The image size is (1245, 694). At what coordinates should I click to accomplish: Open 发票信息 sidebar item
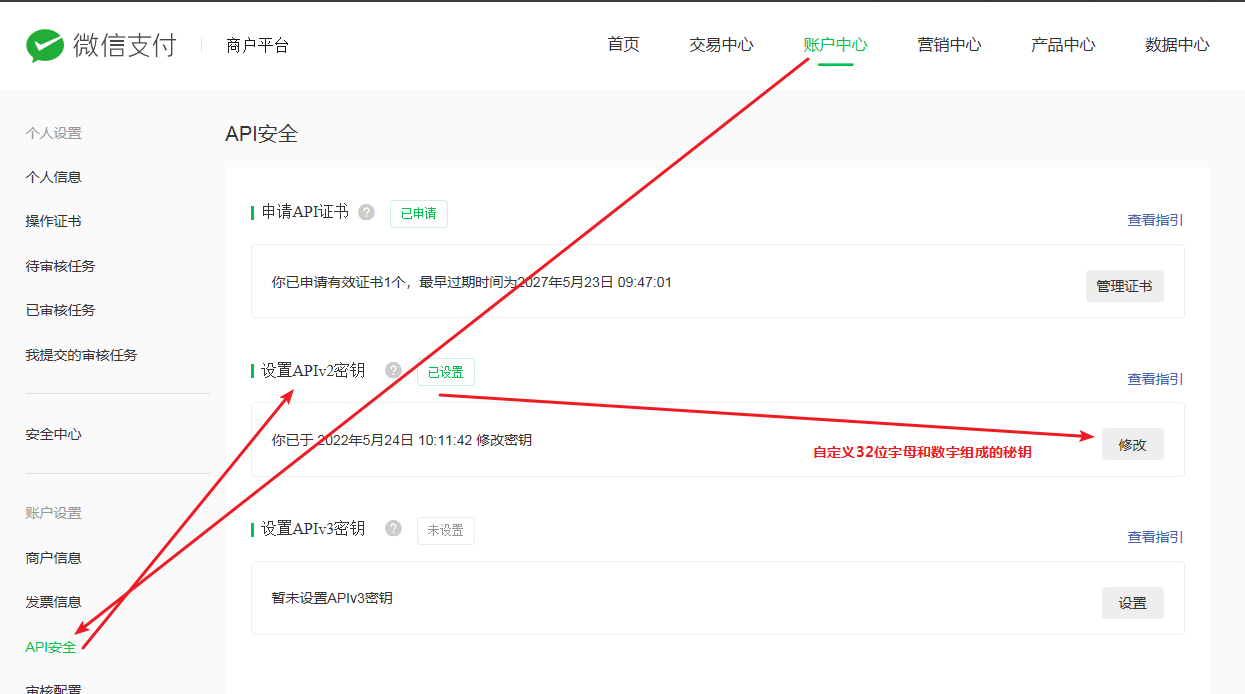pyautogui.click(x=53, y=602)
